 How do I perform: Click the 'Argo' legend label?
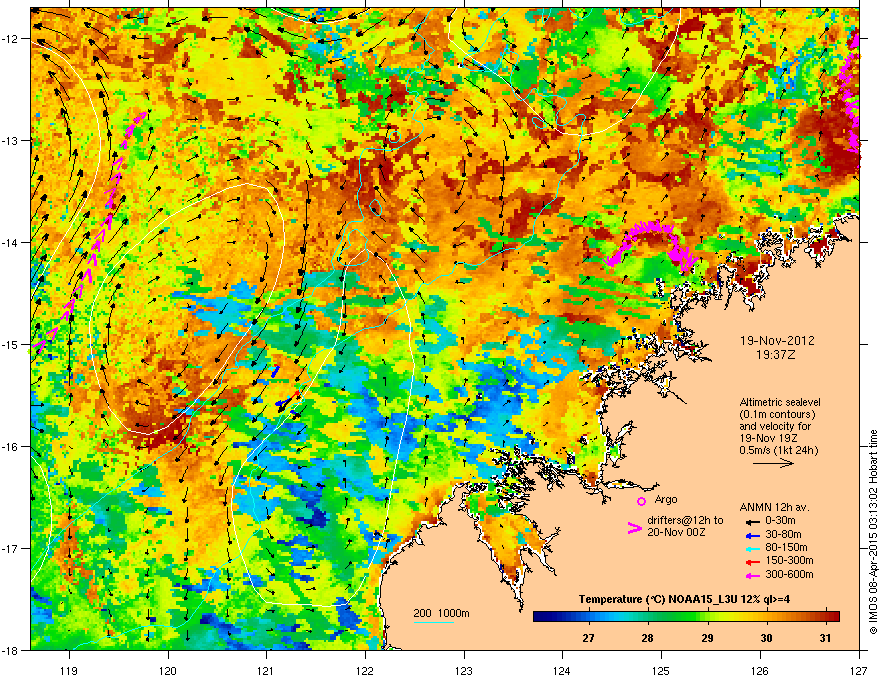click(666, 499)
